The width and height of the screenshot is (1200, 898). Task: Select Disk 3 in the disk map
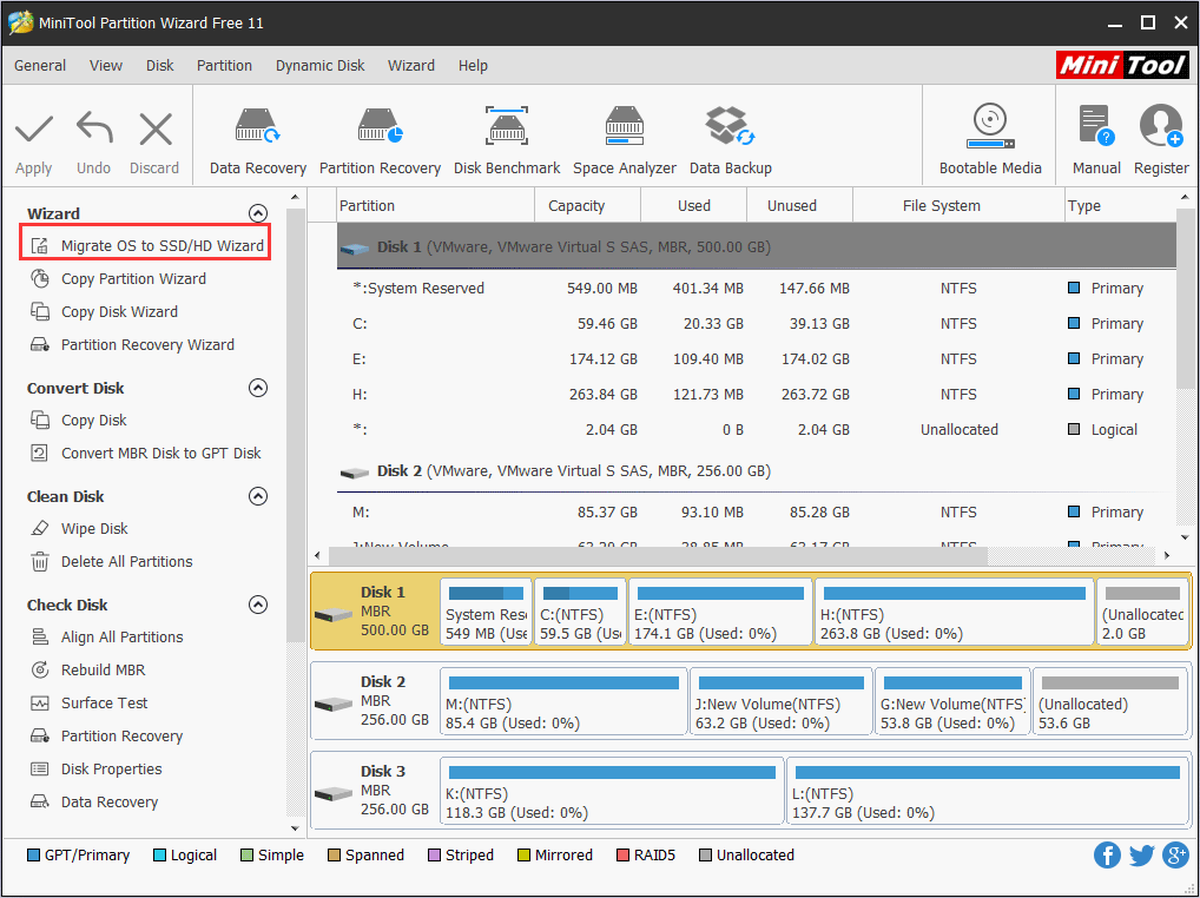374,790
